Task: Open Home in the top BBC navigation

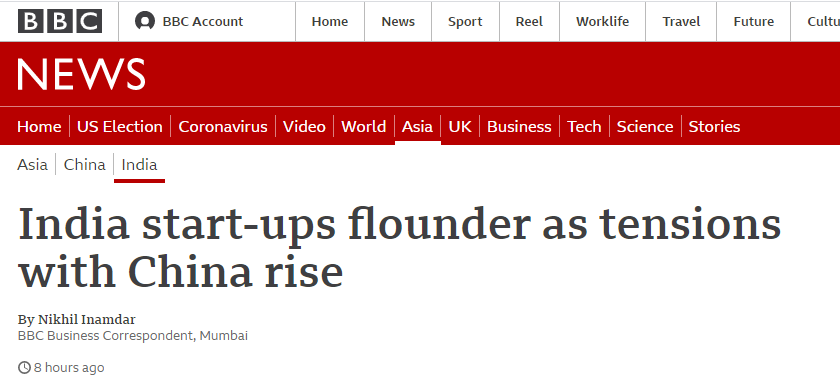Action: [329, 21]
